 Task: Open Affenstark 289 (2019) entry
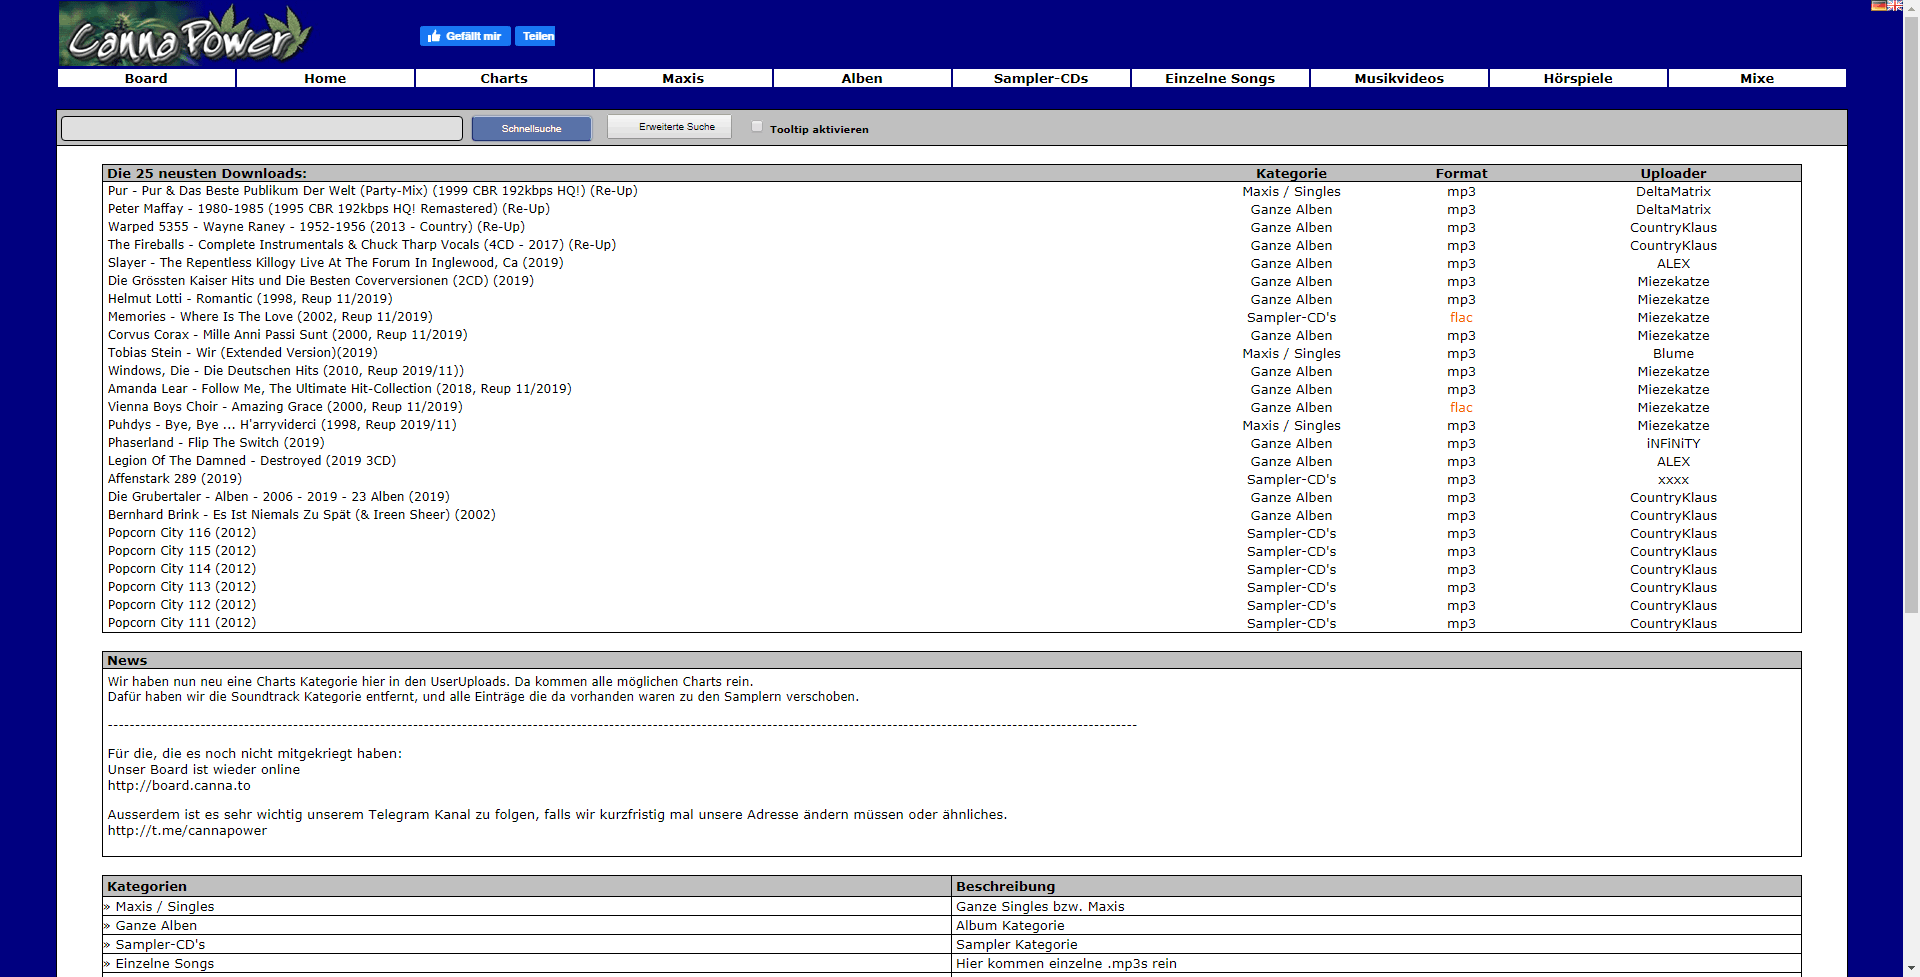(x=175, y=479)
